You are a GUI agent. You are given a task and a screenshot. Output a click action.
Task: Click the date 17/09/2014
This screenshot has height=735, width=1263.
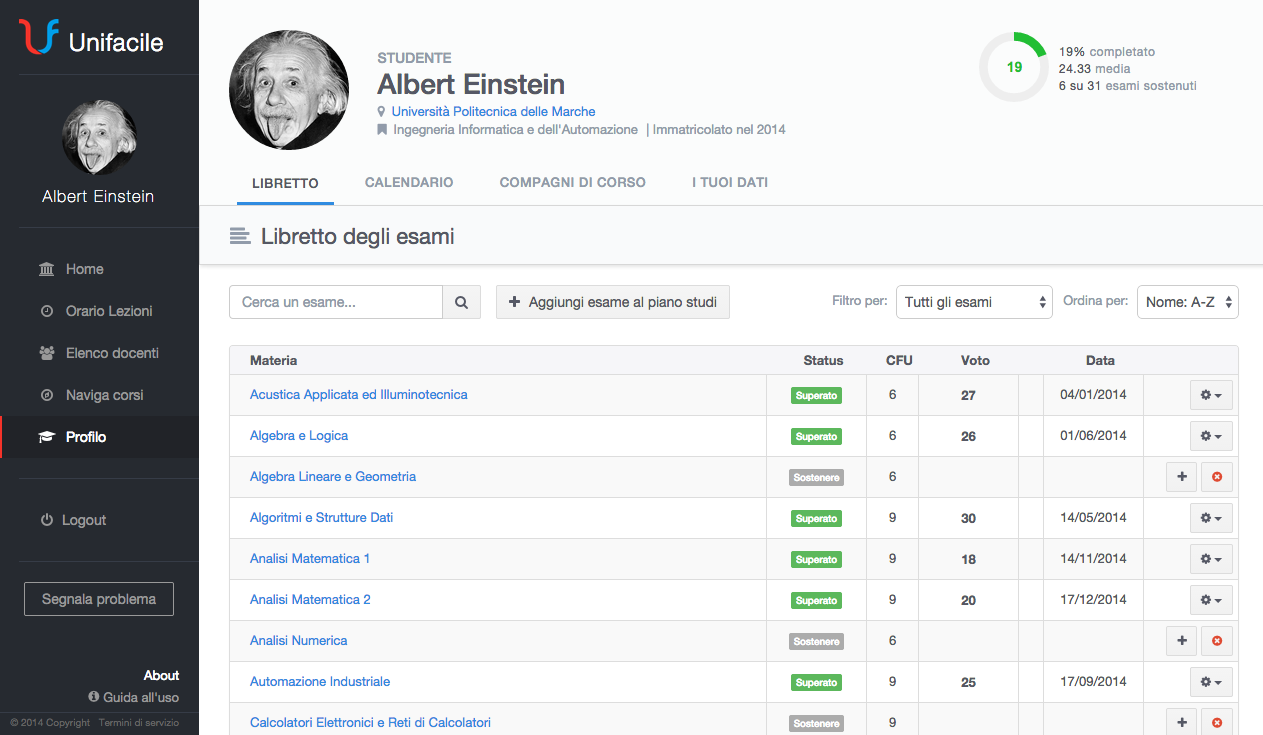click(x=1093, y=682)
